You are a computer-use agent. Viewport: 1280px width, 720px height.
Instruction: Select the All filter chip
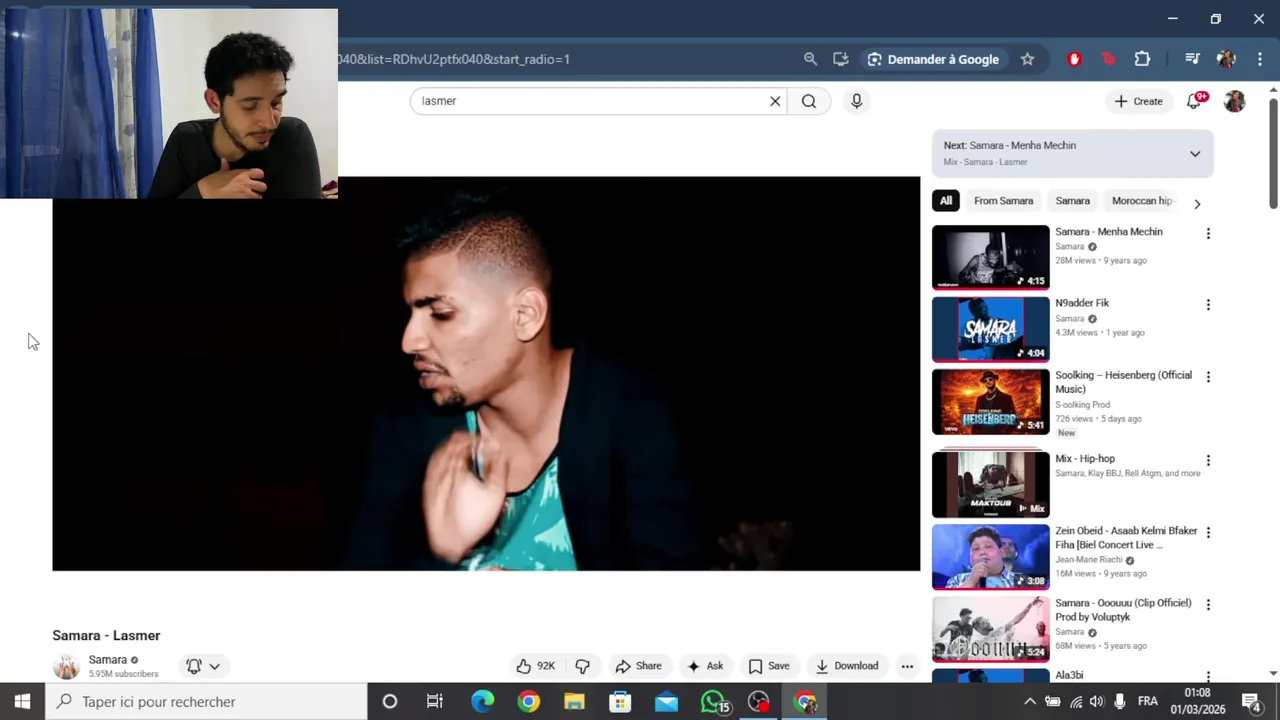tap(945, 201)
